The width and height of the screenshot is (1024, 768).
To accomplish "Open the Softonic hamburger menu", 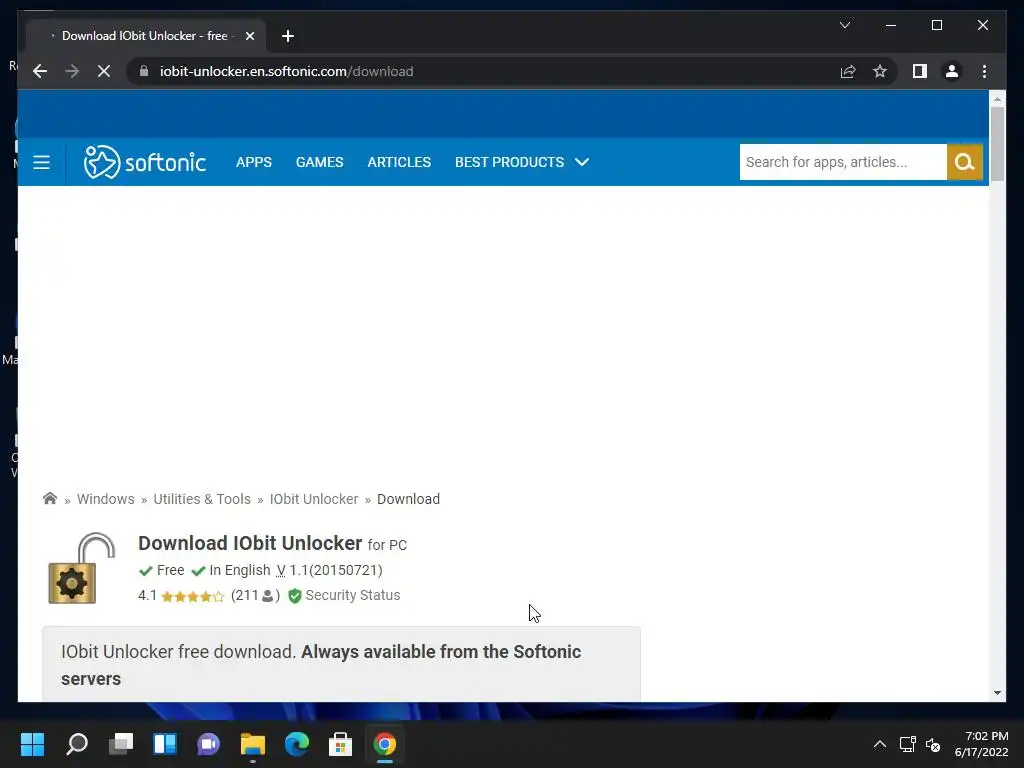I will click(x=41, y=162).
